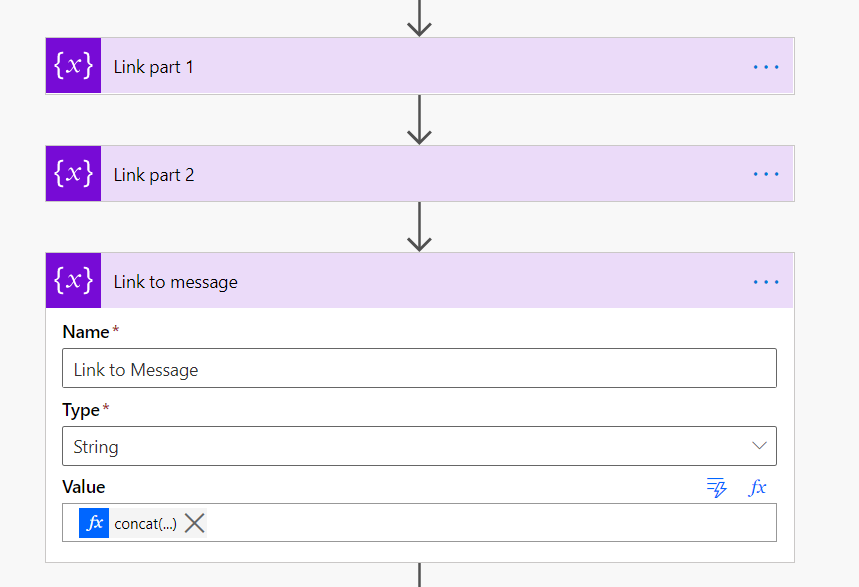Open the Type dropdown showing String

(x=400, y=446)
